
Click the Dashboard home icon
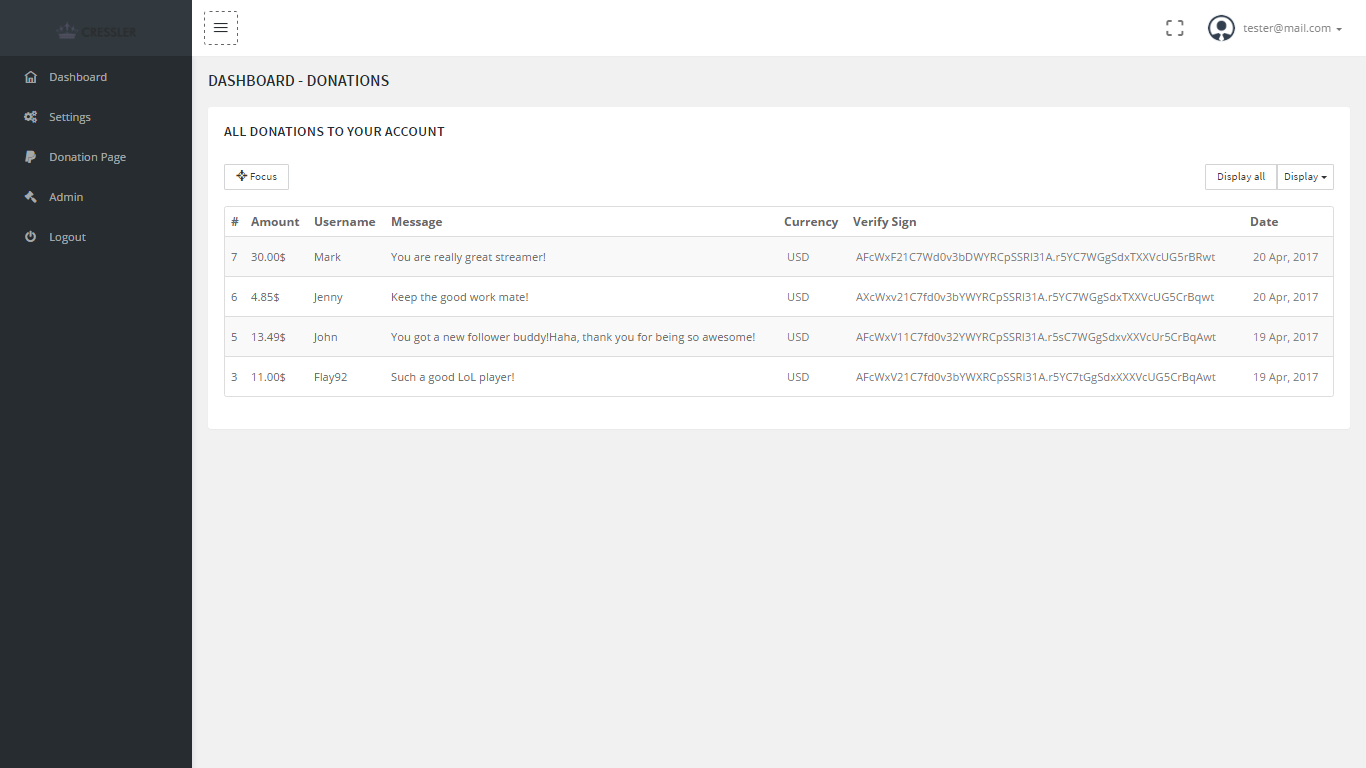(31, 77)
